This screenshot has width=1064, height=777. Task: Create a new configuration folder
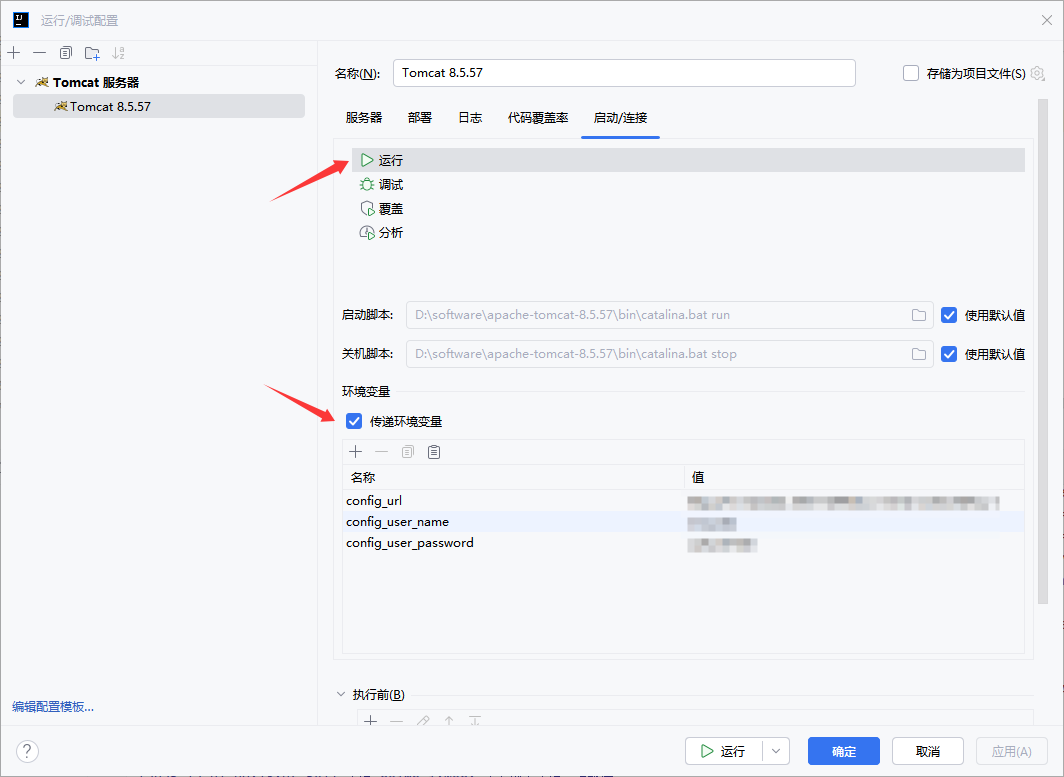point(92,53)
